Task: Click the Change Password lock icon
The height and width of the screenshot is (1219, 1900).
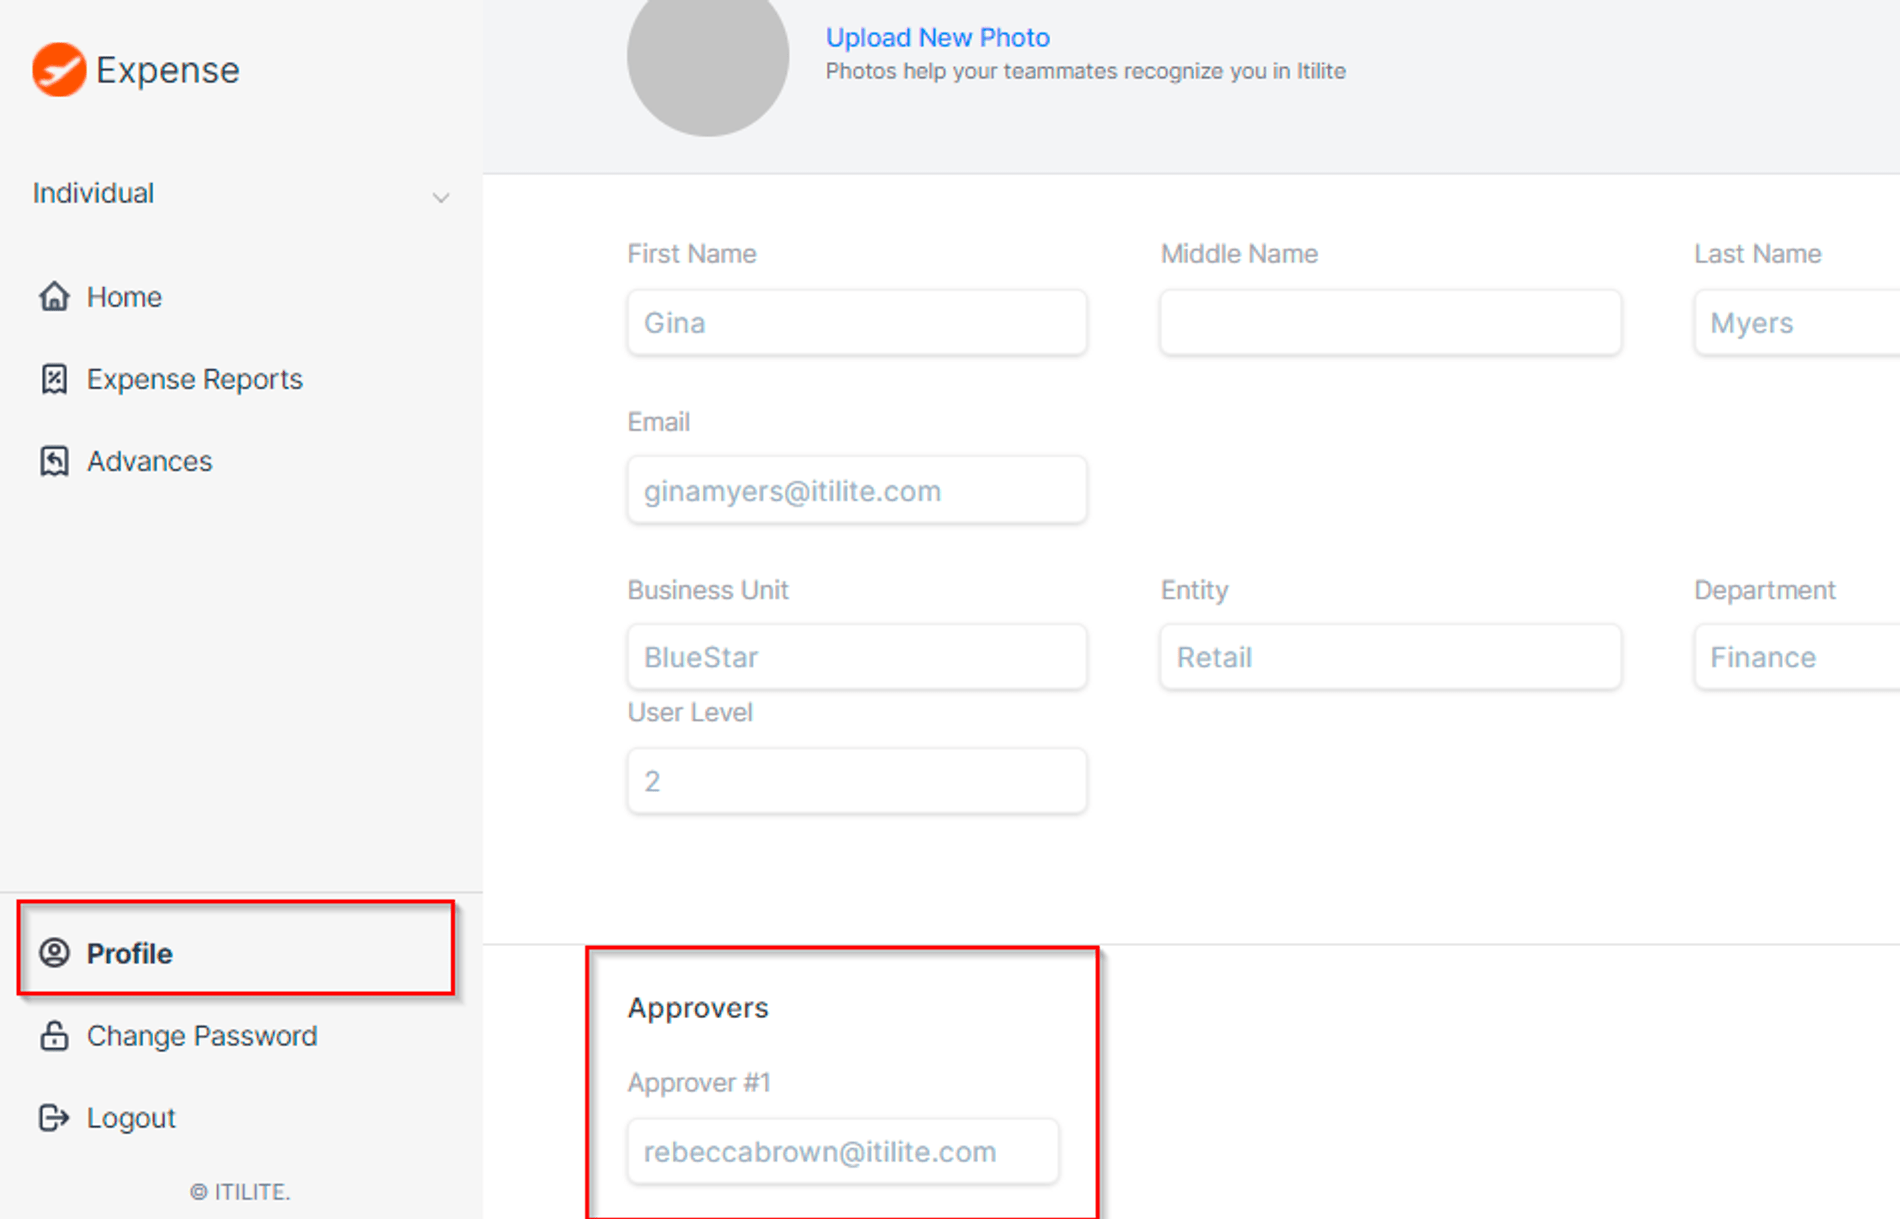Action: click(x=54, y=1035)
